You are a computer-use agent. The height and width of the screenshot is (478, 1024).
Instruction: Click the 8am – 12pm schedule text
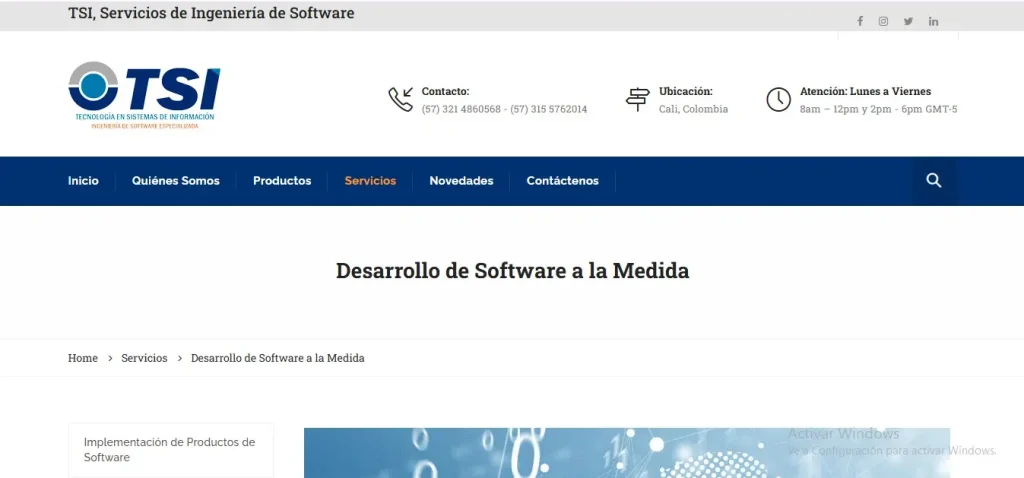(878, 109)
